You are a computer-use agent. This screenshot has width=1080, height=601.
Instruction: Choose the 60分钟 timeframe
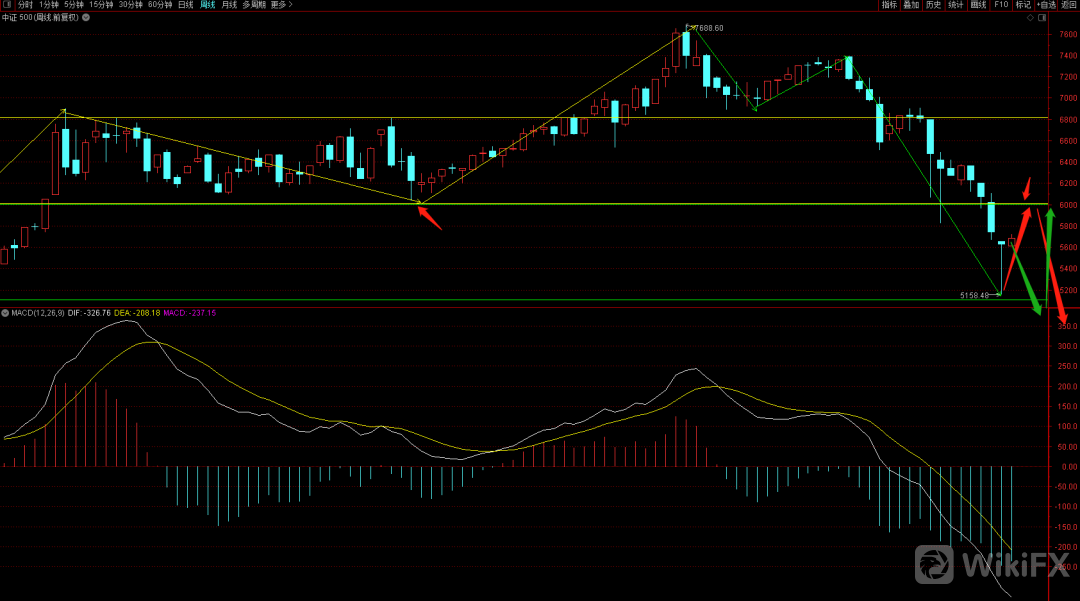pos(158,5)
